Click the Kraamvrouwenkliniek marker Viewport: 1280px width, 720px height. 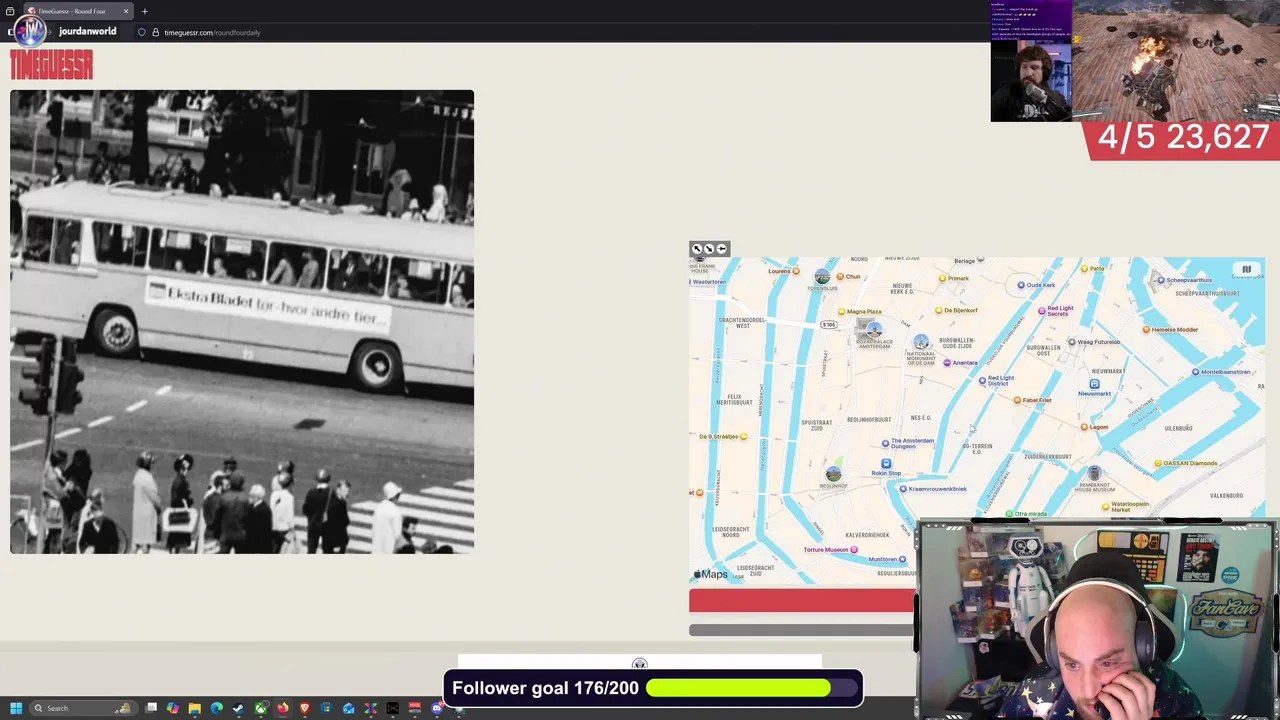click(x=903, y=489)
